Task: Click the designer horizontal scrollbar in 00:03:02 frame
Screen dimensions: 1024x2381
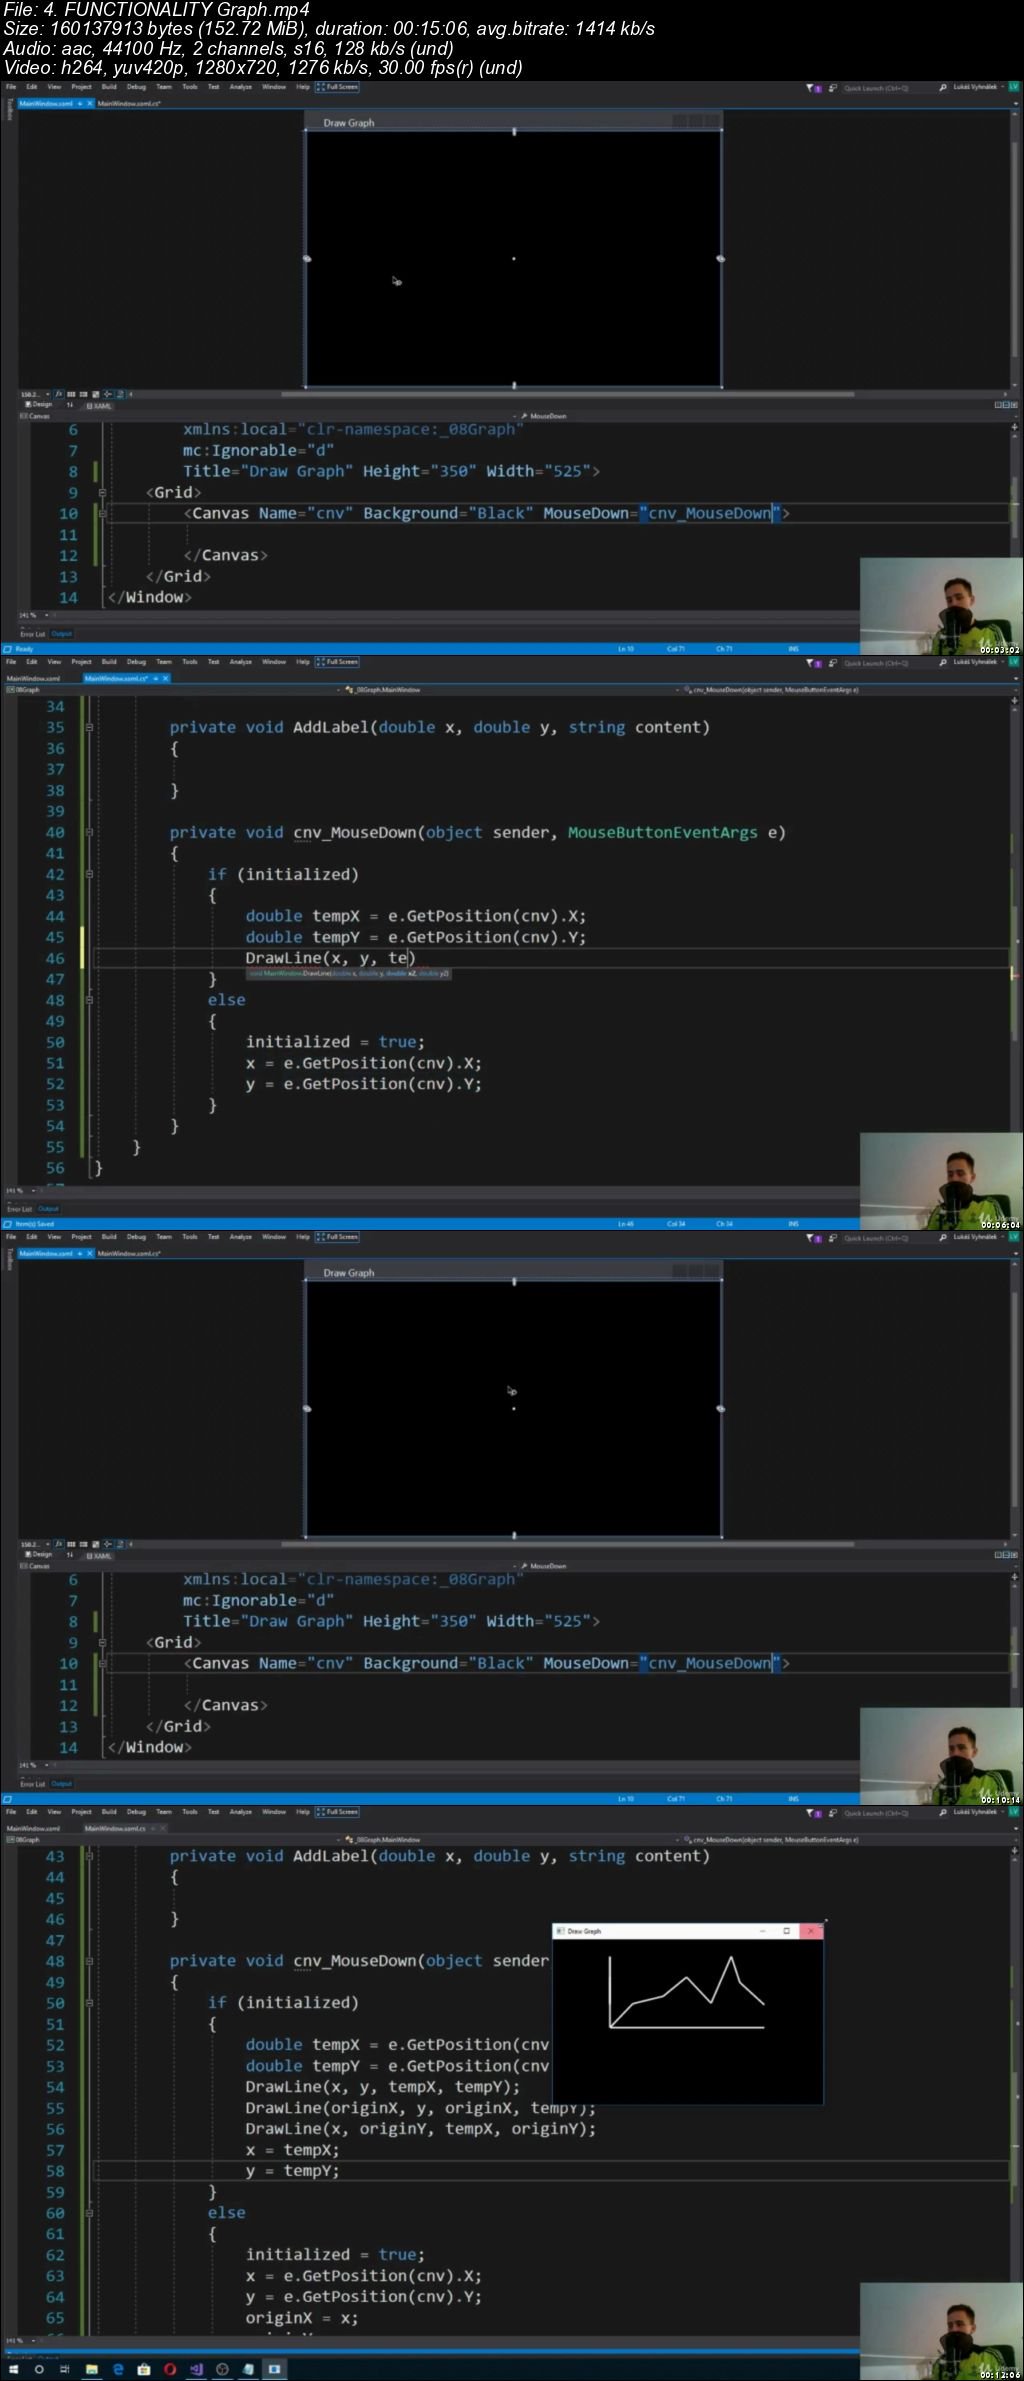Action: pyautogui.click(x=567, y=394)
